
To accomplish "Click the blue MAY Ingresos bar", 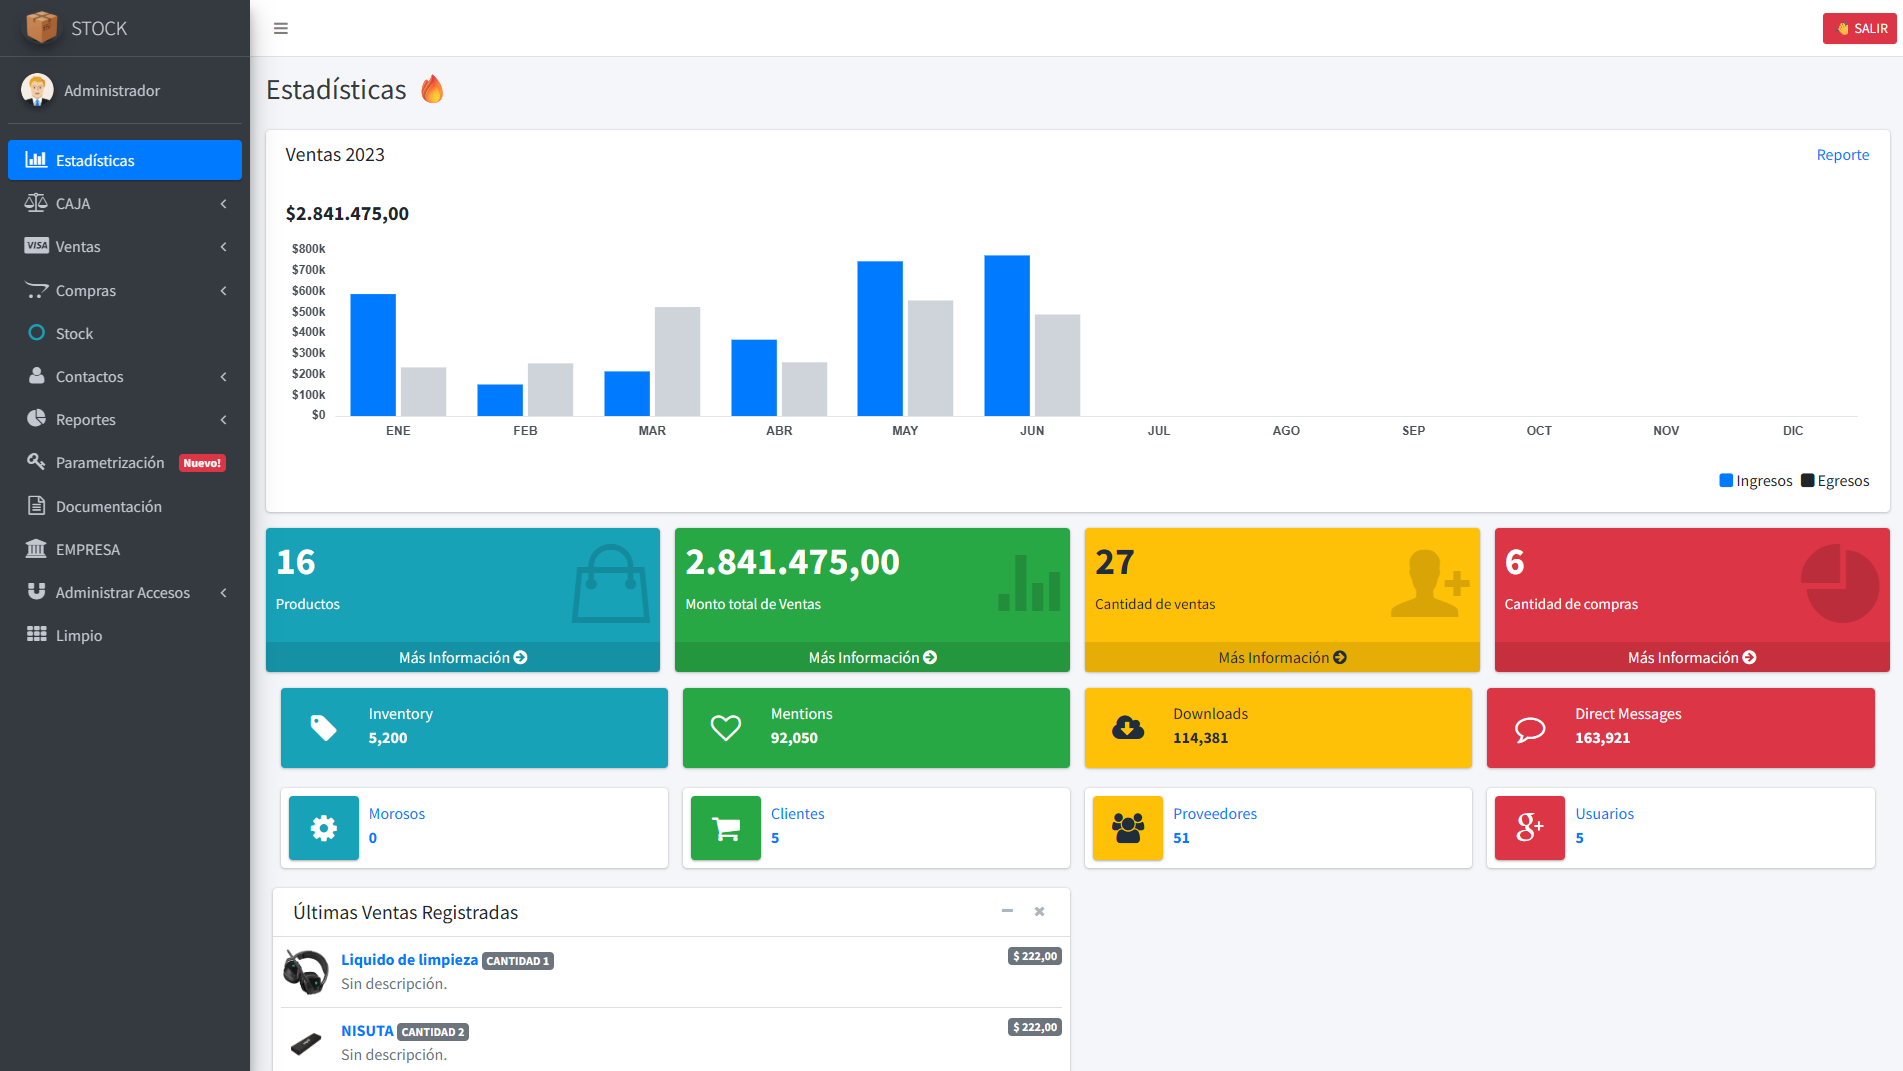I will [x=880, y=338].
